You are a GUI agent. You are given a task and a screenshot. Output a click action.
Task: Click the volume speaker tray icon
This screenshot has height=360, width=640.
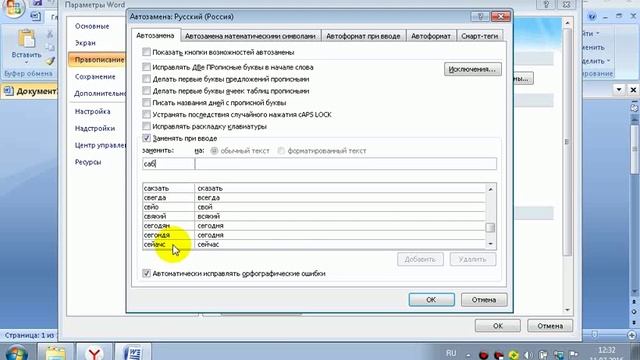[x=529, y=355]
